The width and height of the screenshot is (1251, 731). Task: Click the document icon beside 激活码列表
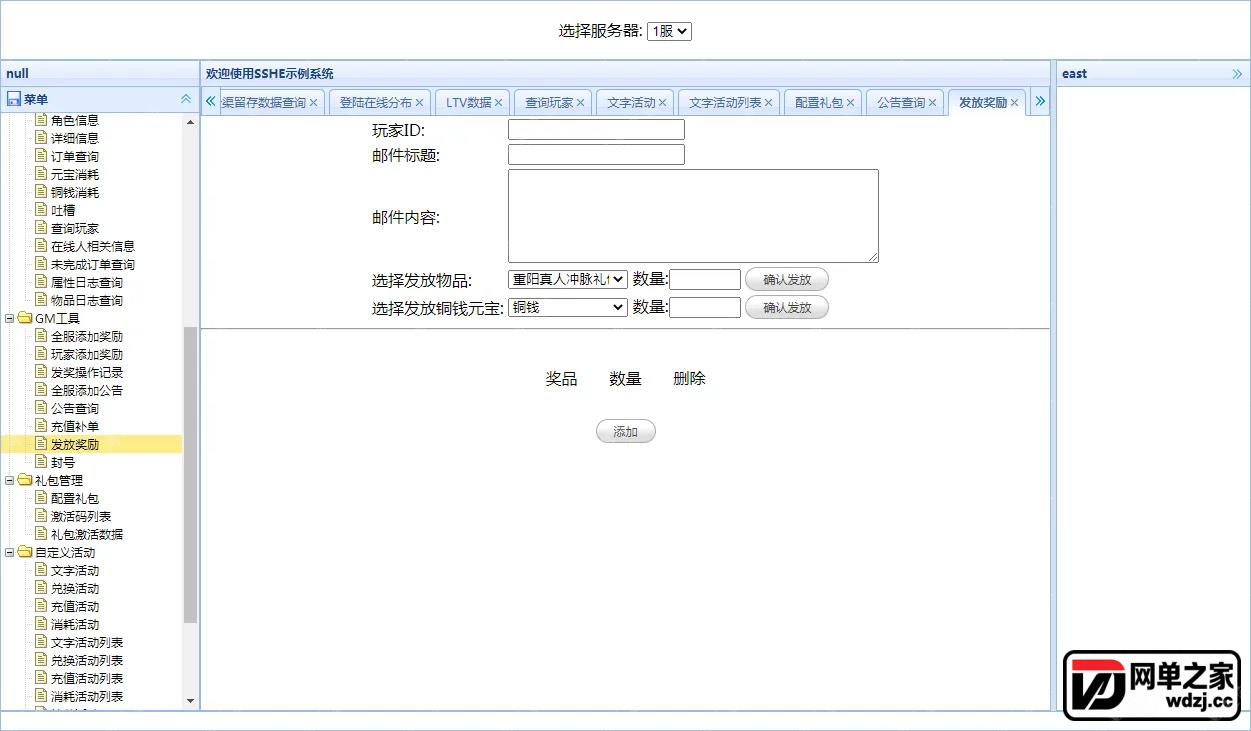click(x=41, y=516)
